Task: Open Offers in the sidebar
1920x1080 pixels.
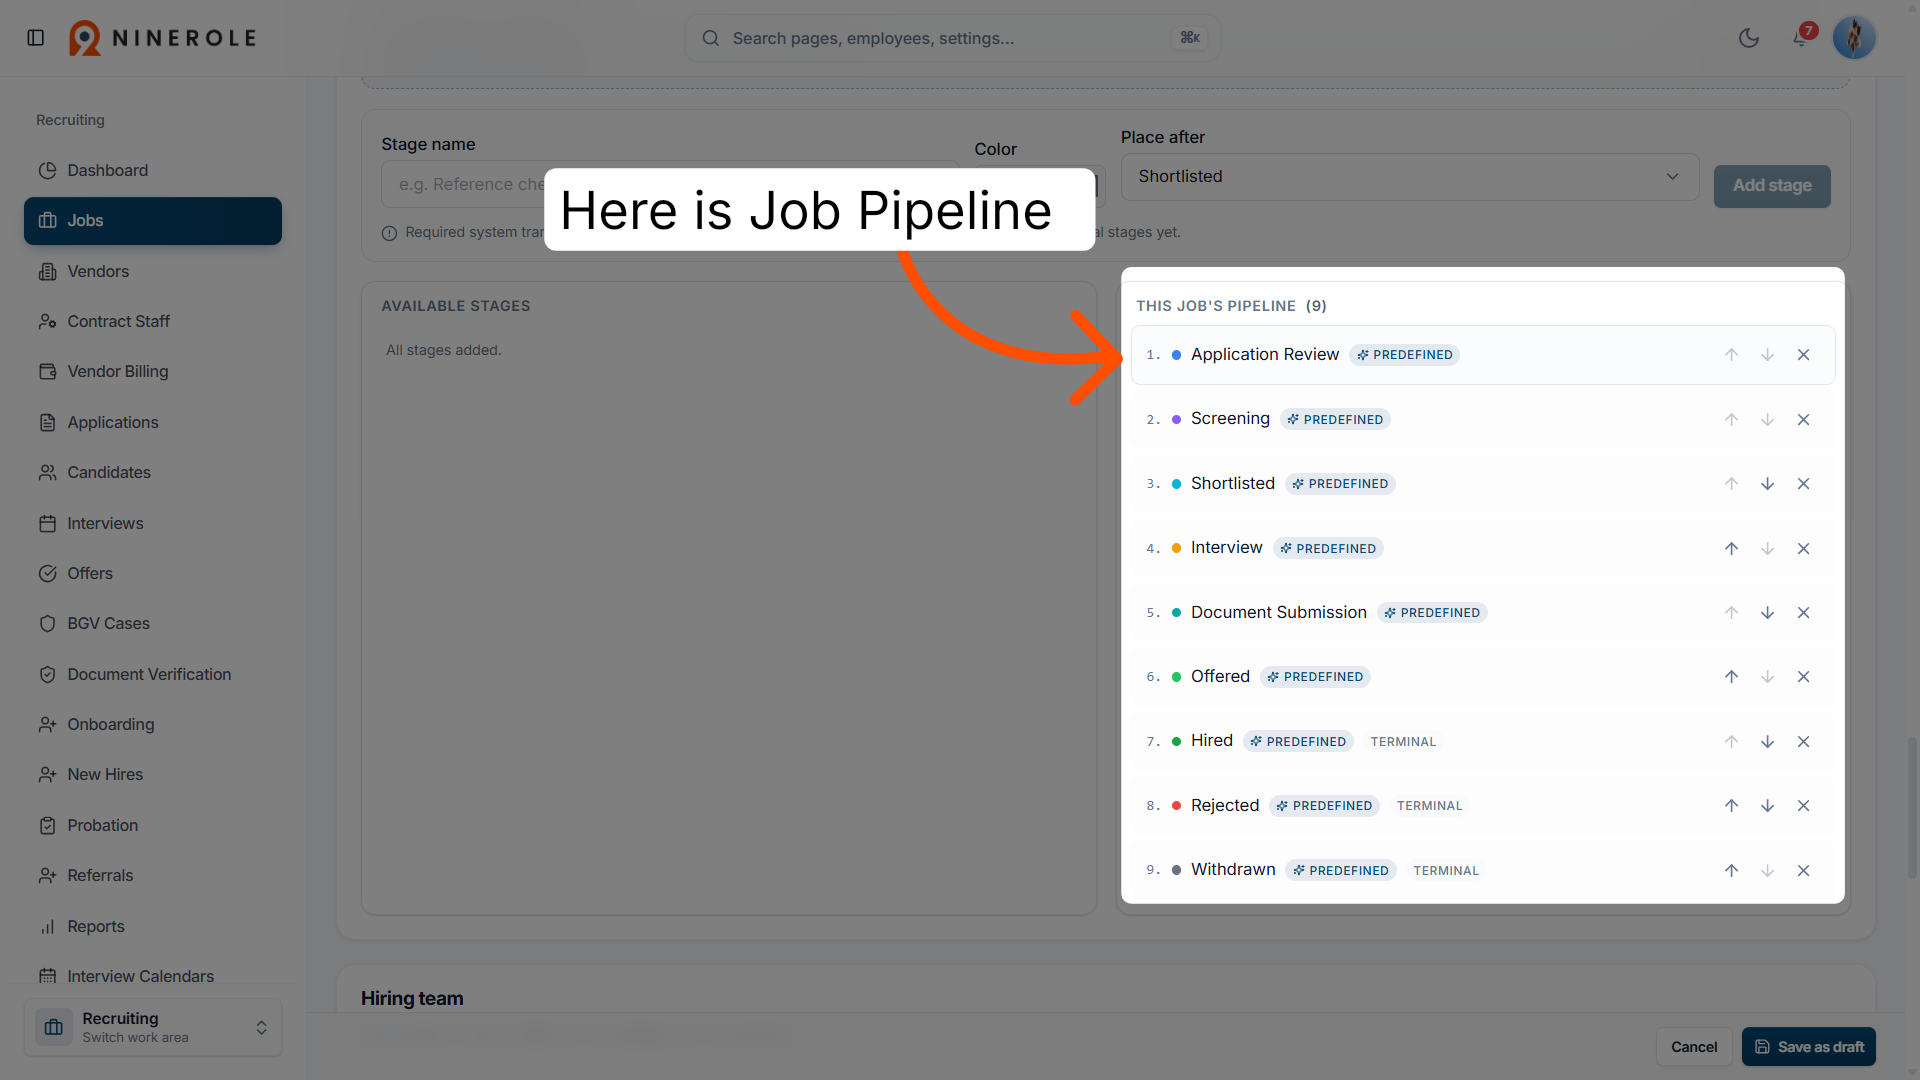Action: click(153, 573)
